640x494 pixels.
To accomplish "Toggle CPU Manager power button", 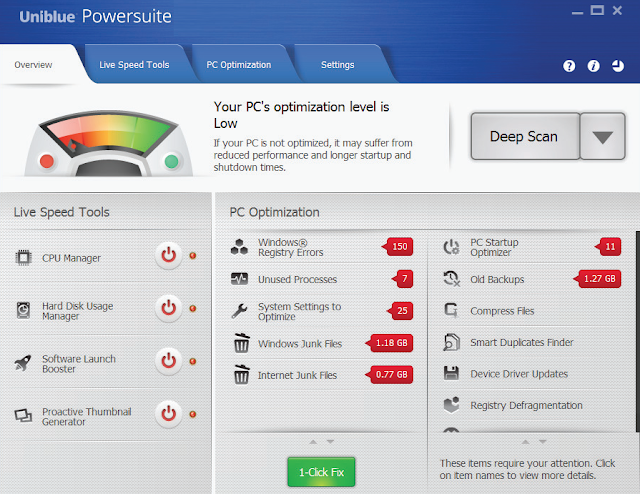I will (168, 256).
